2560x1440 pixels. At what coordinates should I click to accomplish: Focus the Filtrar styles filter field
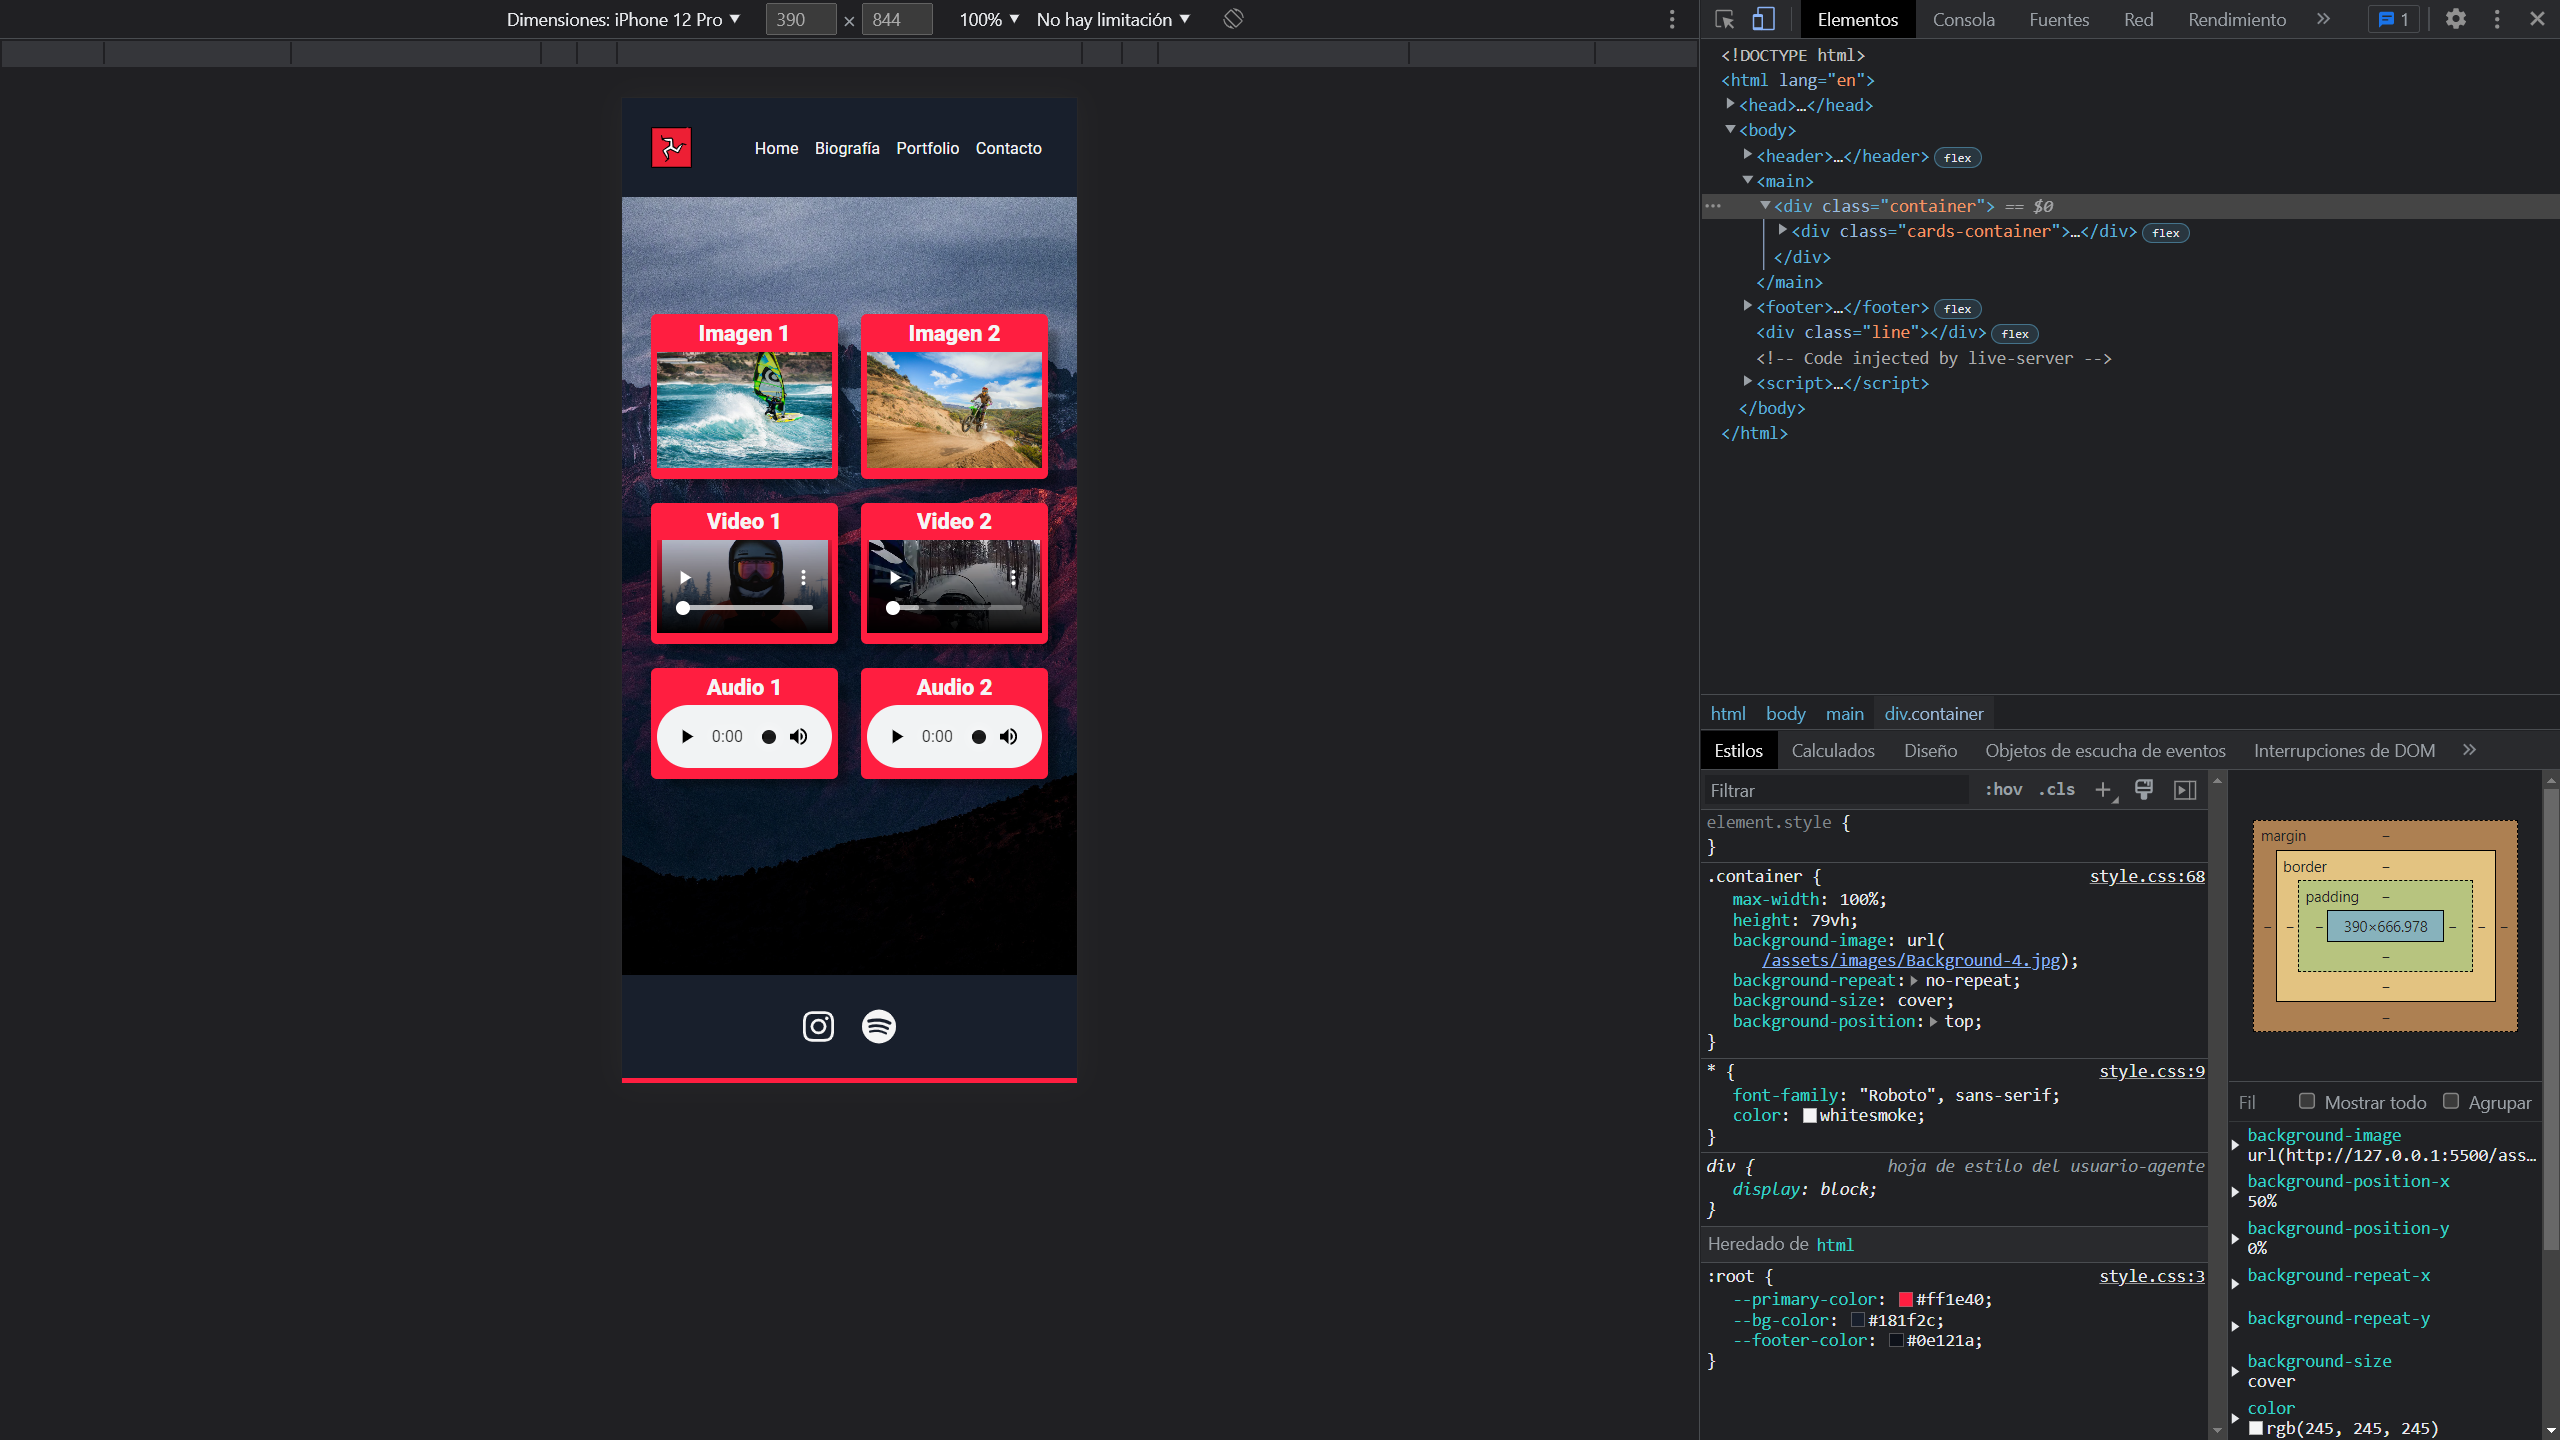1836,790
